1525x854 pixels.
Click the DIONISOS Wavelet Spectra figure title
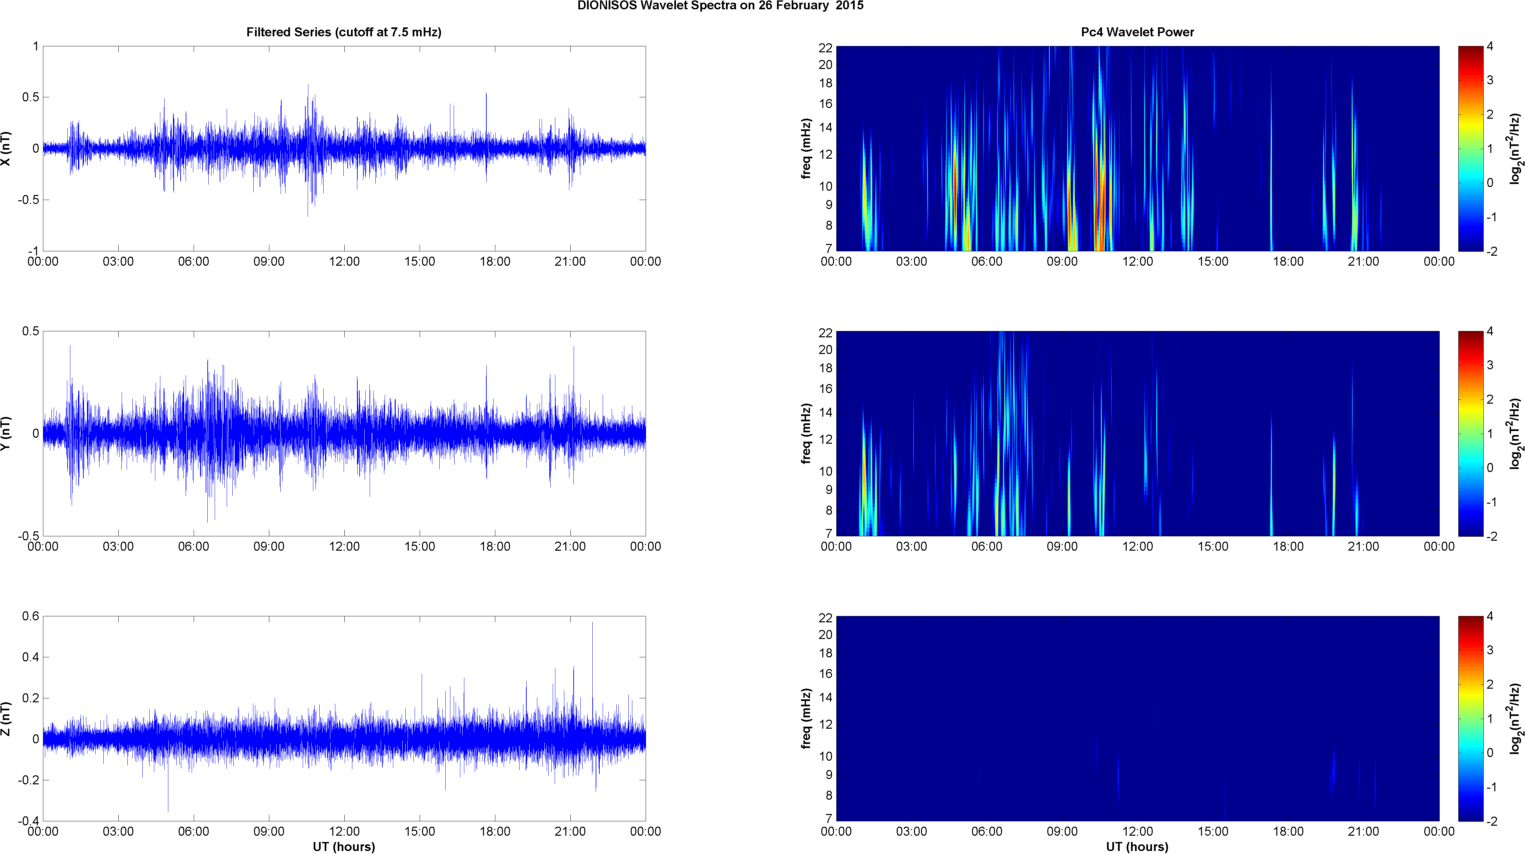(720, 6)
